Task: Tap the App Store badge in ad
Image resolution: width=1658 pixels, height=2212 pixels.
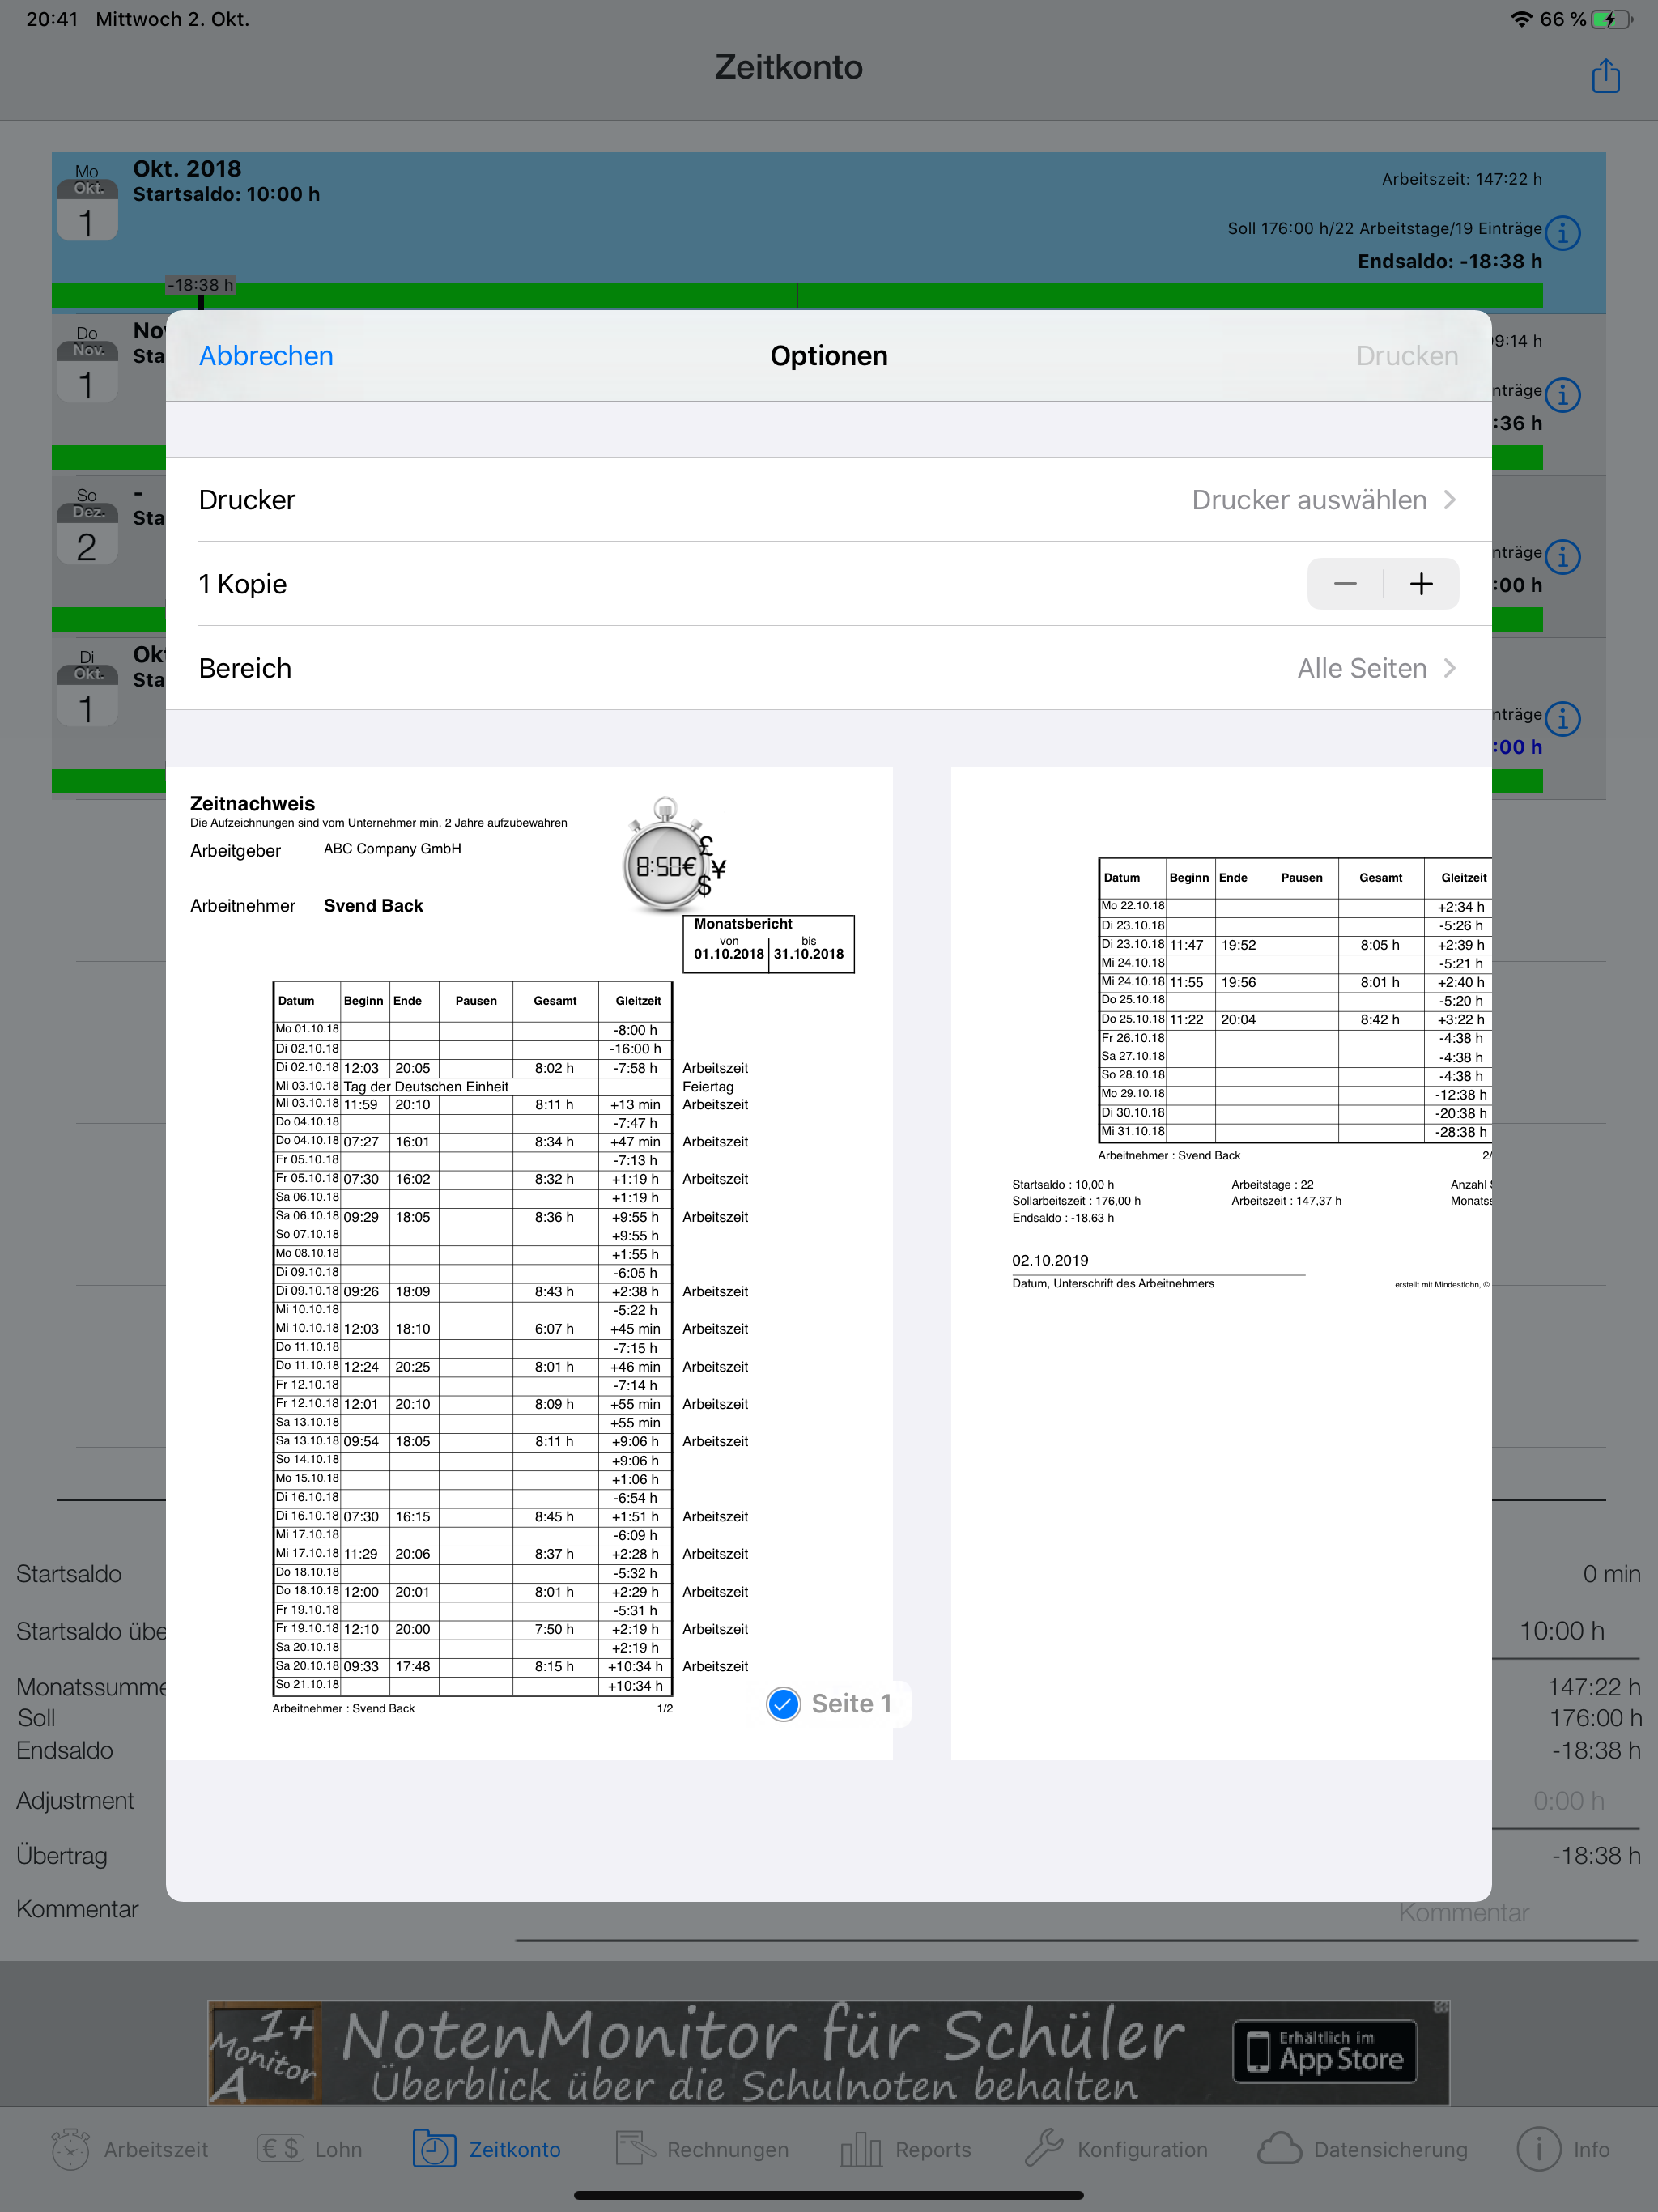Action: [x=1325, y=2051]
